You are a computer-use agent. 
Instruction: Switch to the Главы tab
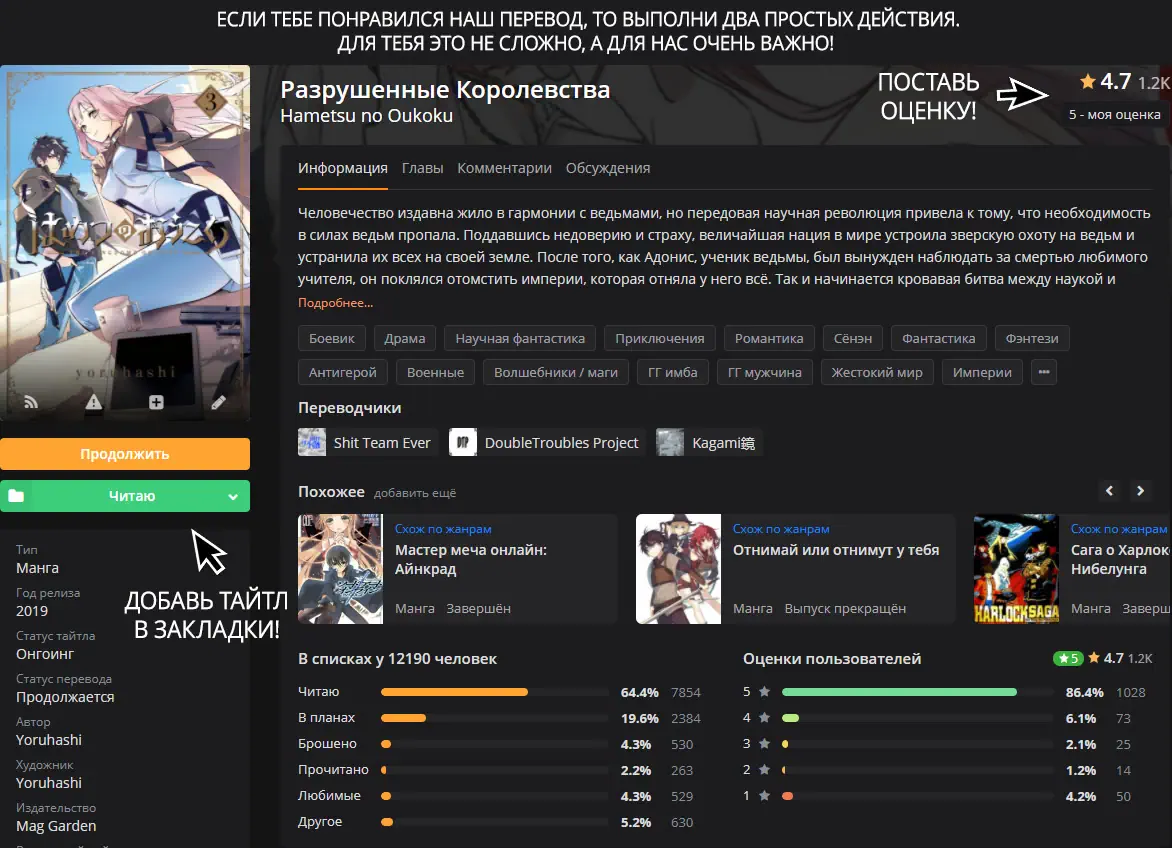tap(422, 168)
